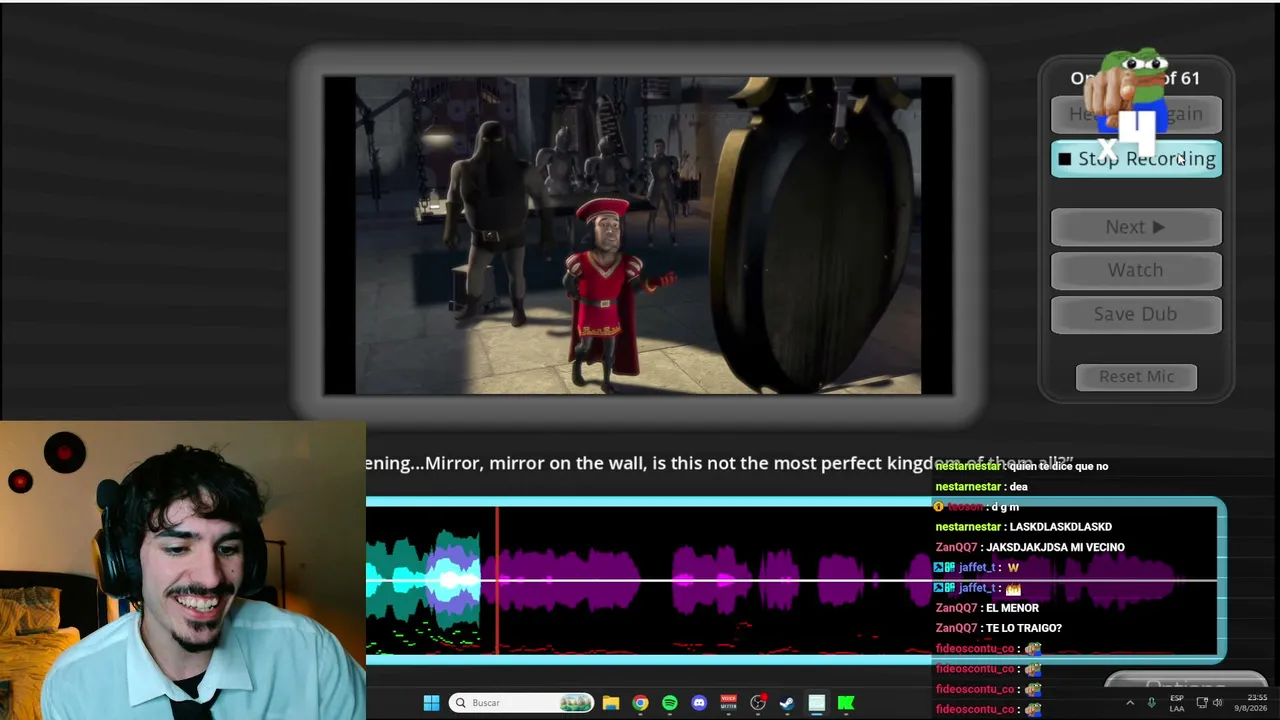Open the ESP LAA language switcher
The height and width of the screenshot is (720, 1280).
pos(1177,703)
